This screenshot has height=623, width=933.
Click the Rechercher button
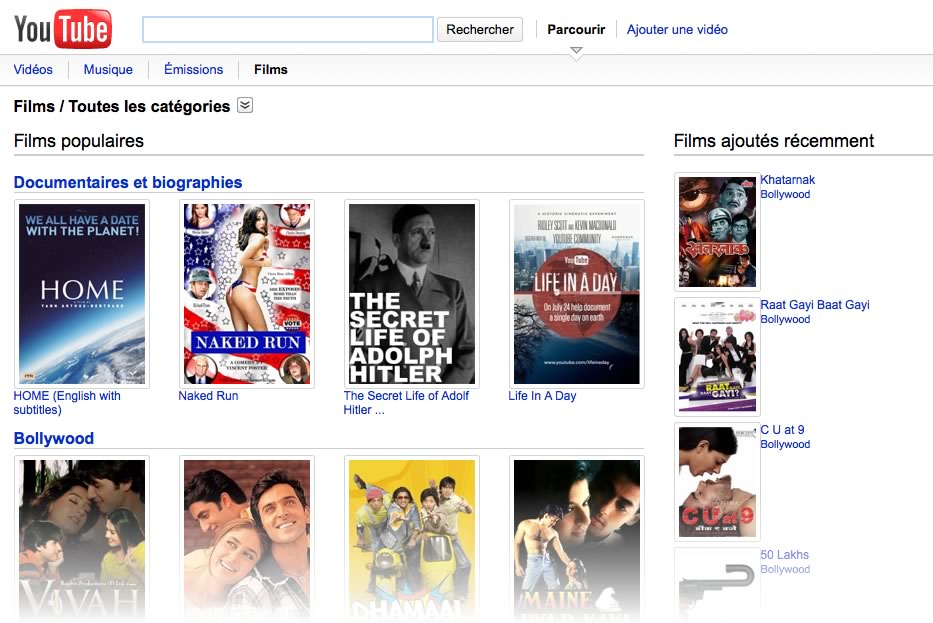click(x=480, y=29)
